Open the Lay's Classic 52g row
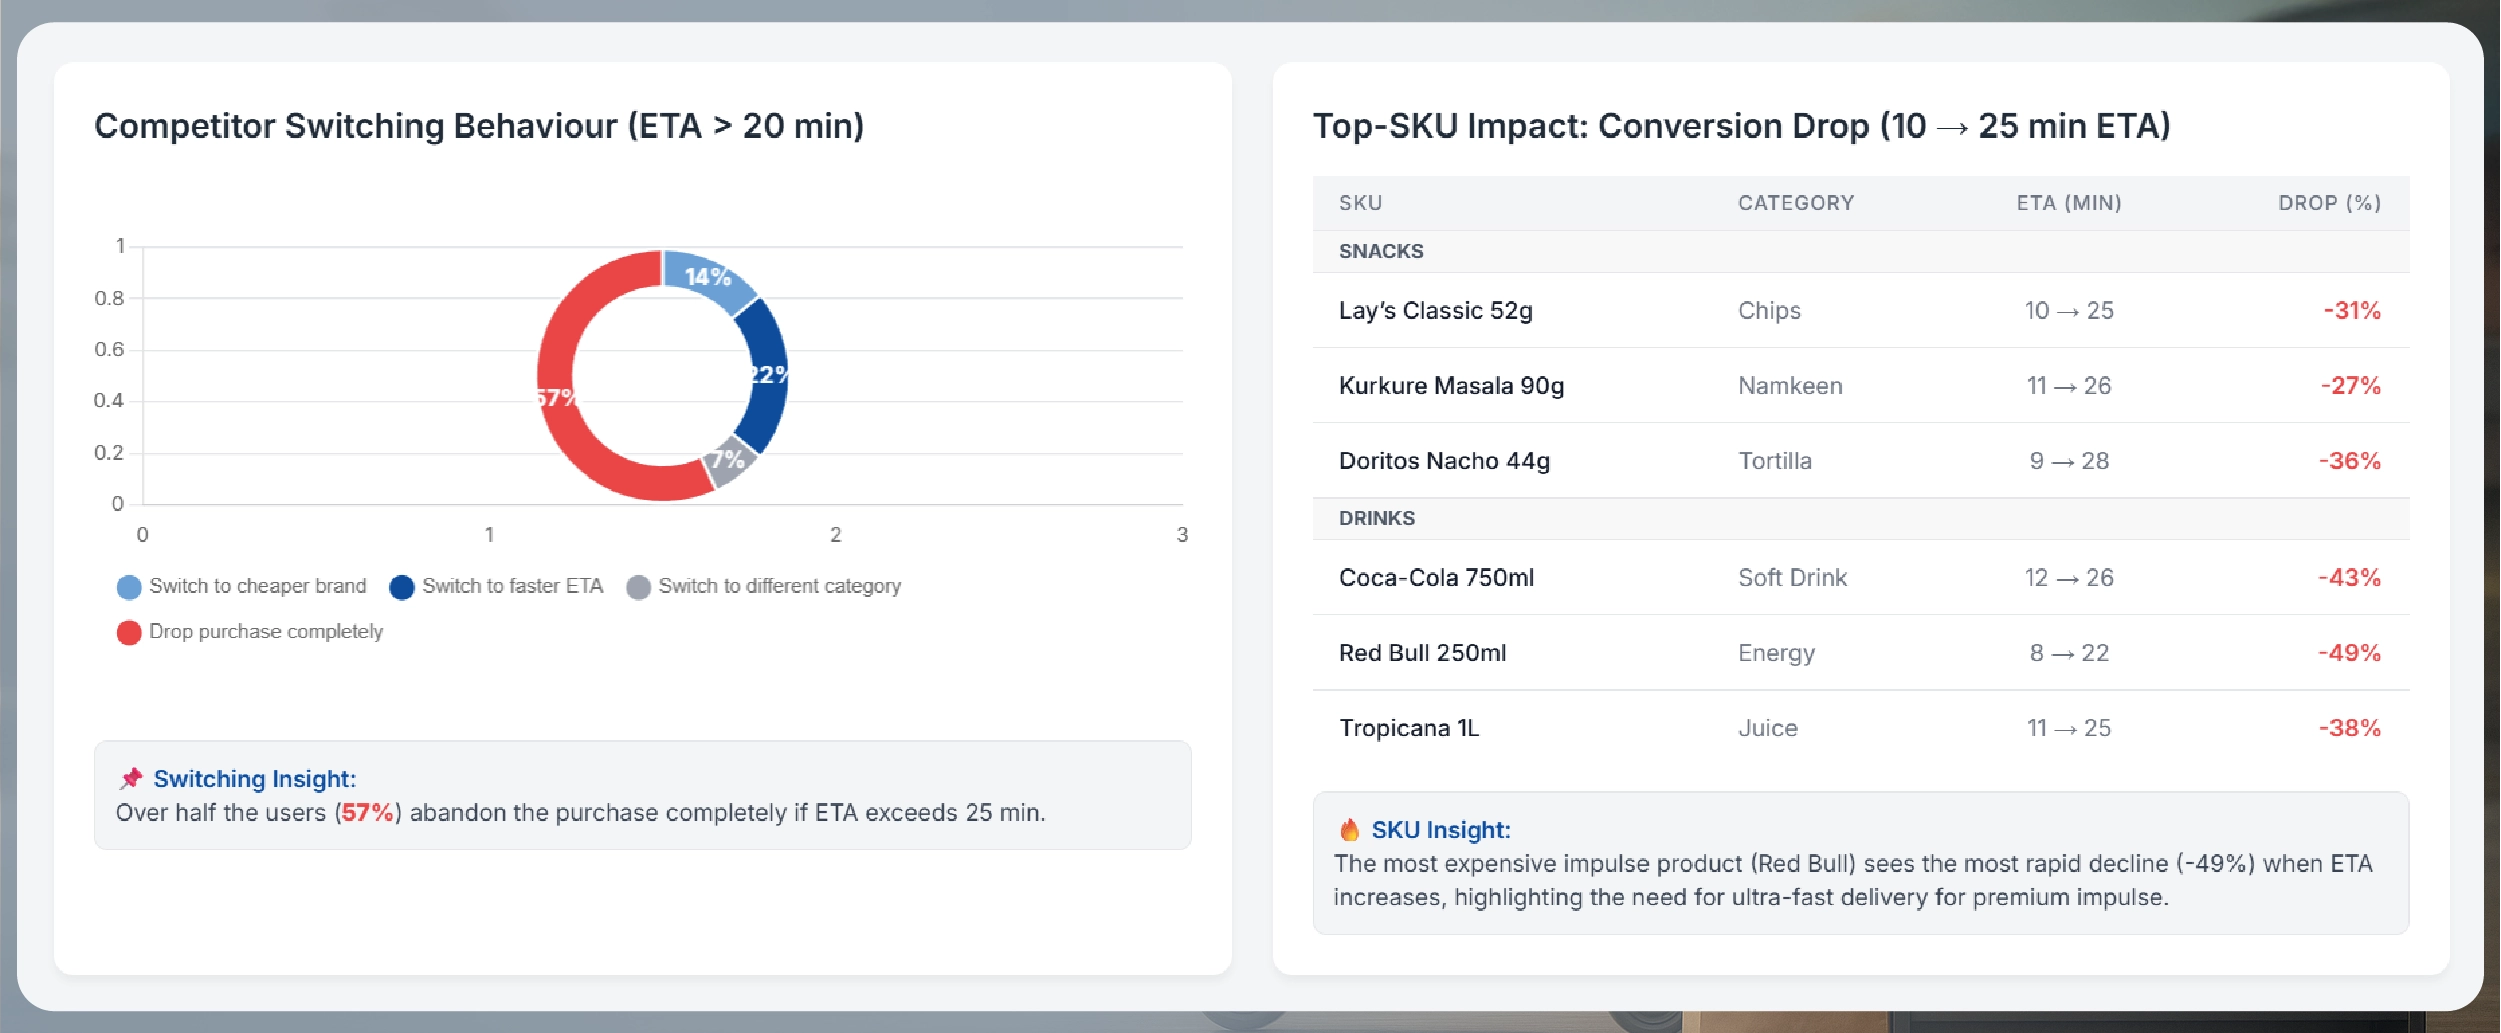Screen dimensions: 2501x1033 (1435, 311)
